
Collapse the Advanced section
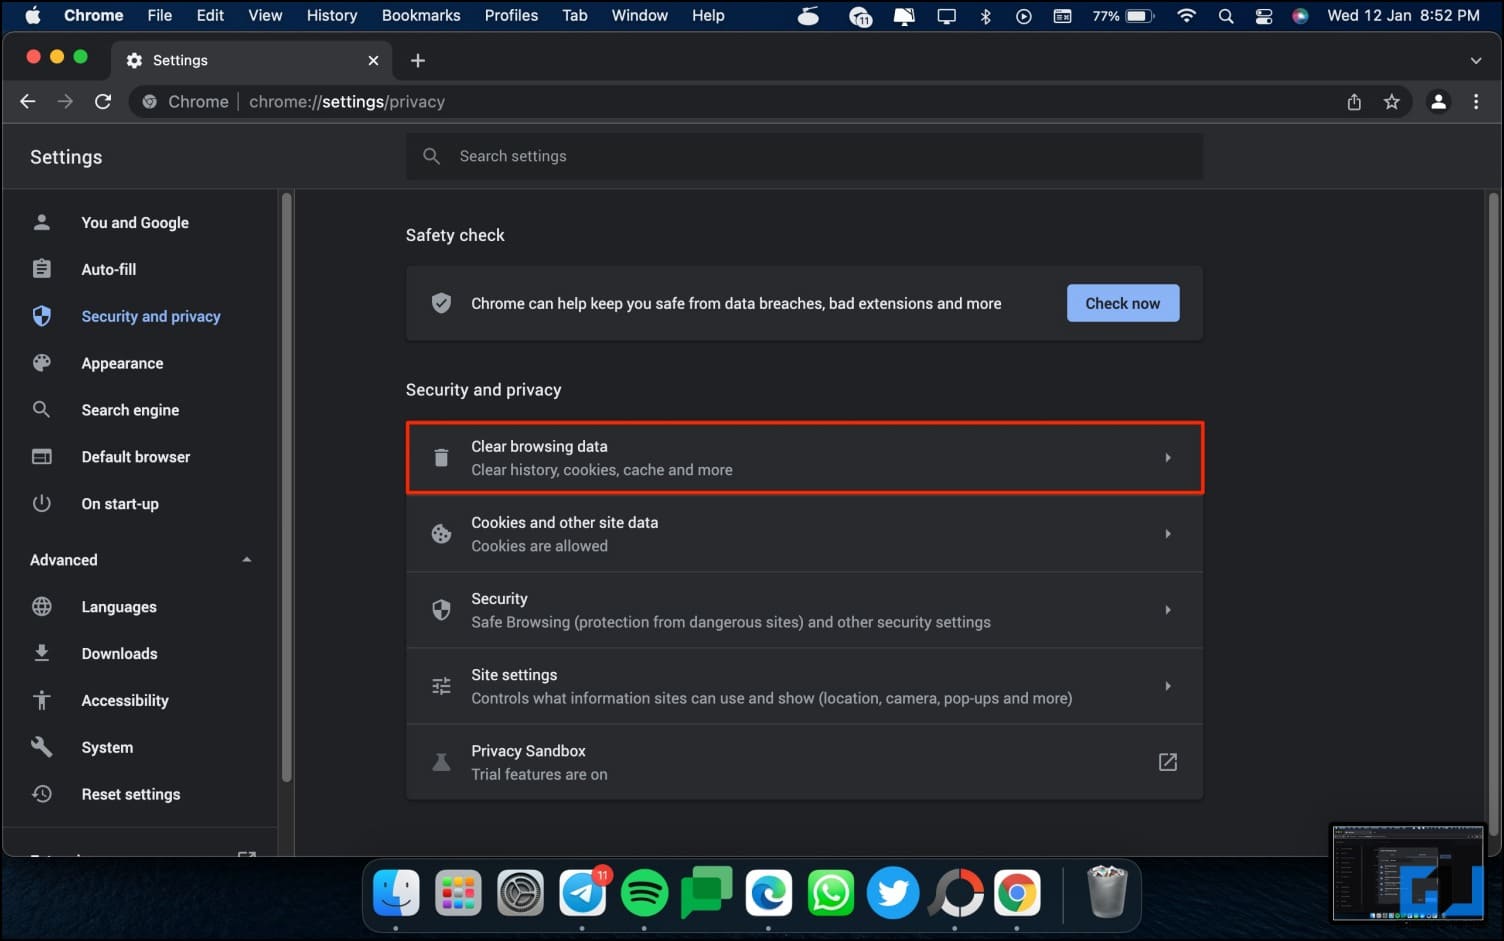click(246, 559)
